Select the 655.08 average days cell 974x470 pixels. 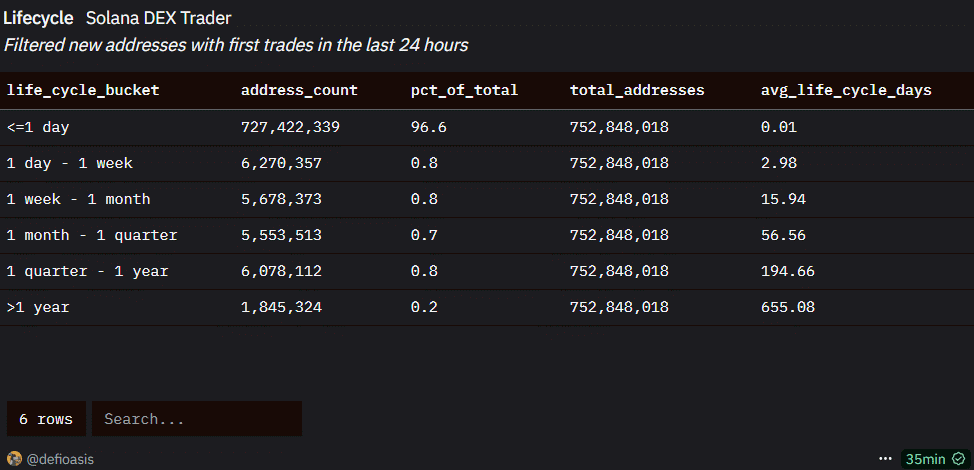[x=788, y=307]
